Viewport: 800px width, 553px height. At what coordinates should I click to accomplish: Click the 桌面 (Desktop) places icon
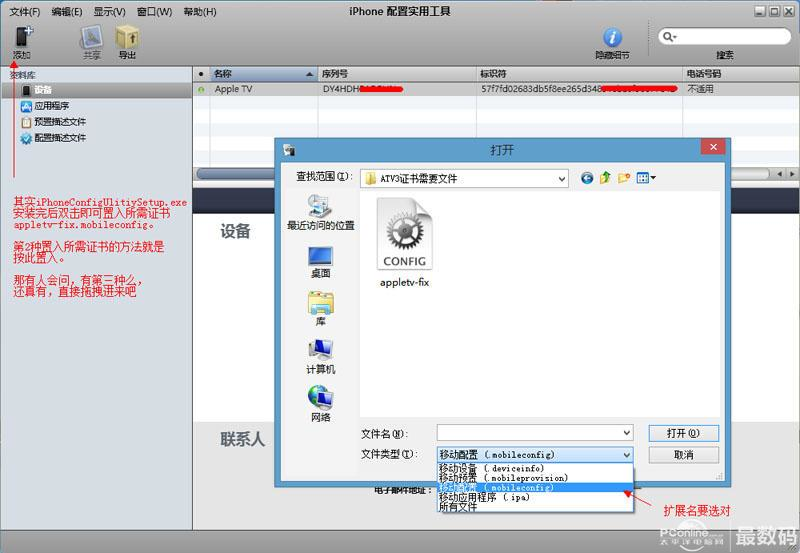[x=320, y=262]
